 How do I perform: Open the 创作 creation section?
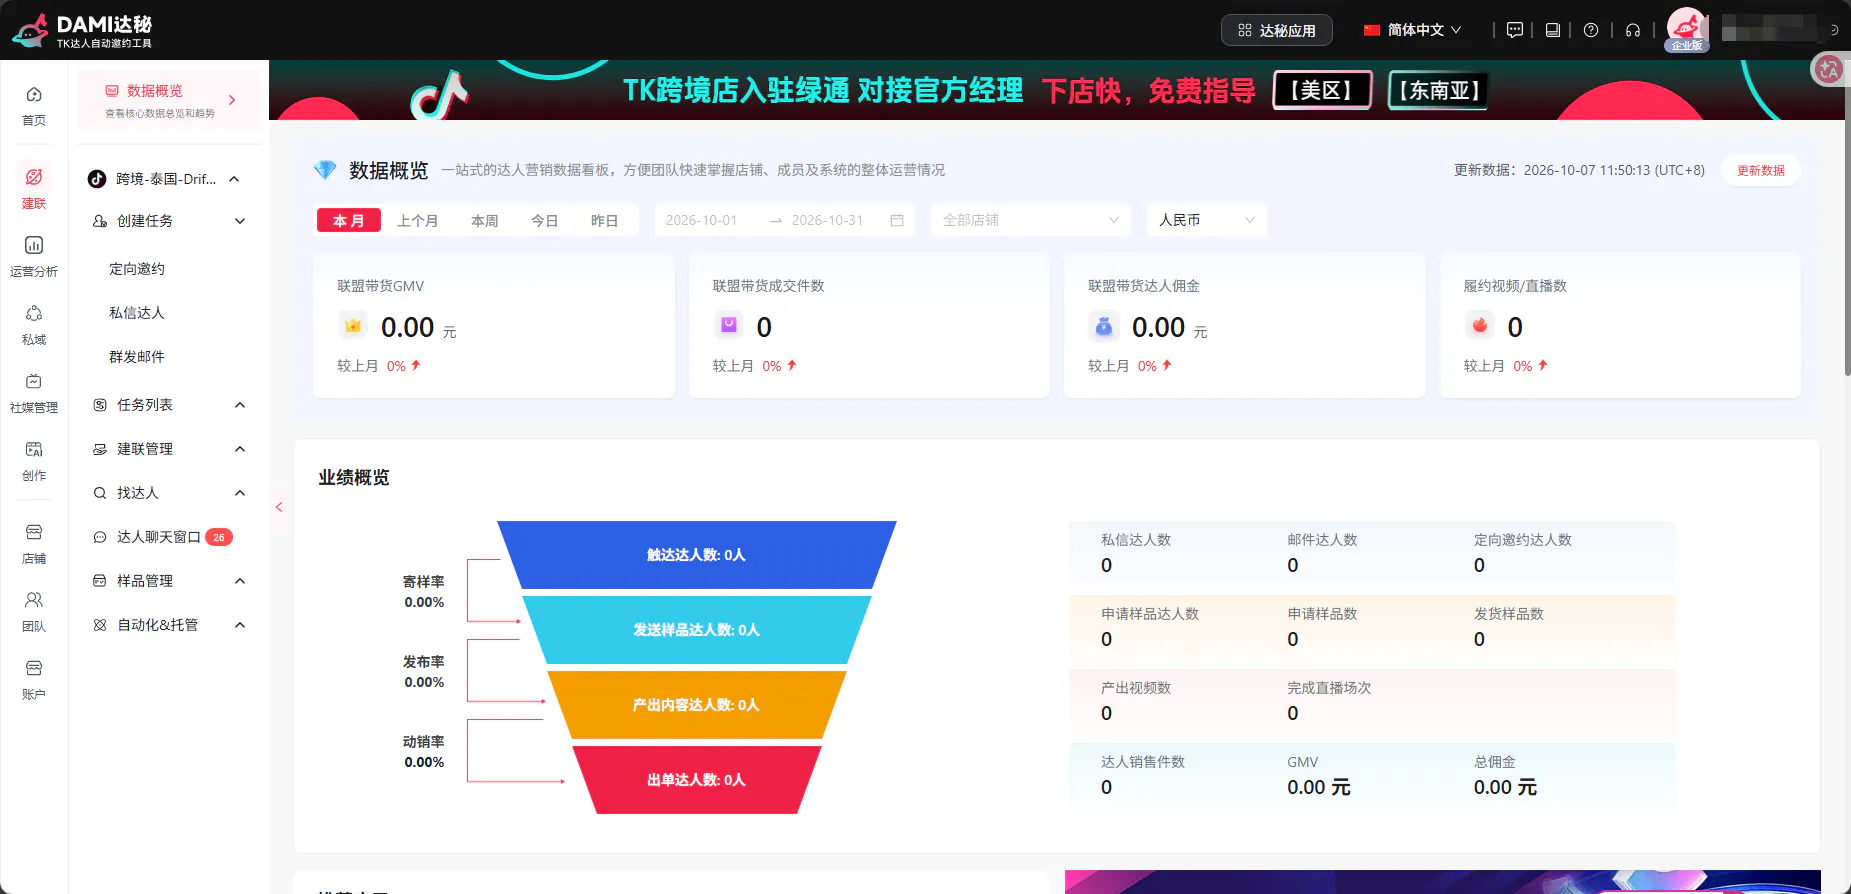click(x=34, y=461)
